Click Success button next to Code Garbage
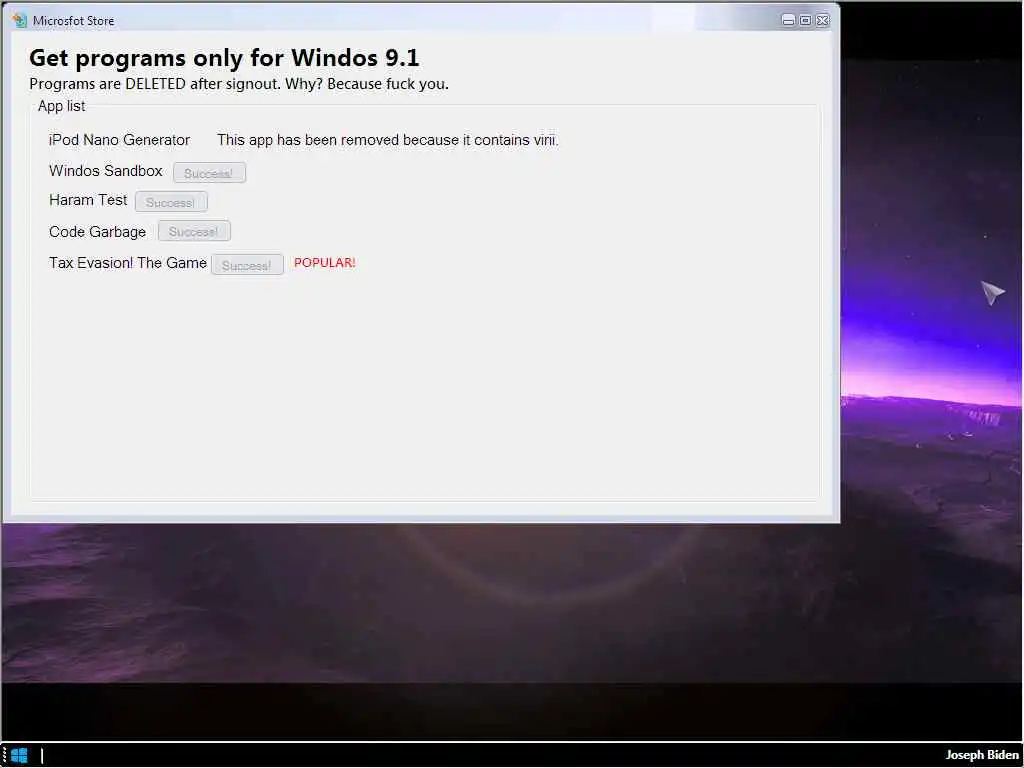The width and height of the screenshot is (1024, 768). point(194,231)
